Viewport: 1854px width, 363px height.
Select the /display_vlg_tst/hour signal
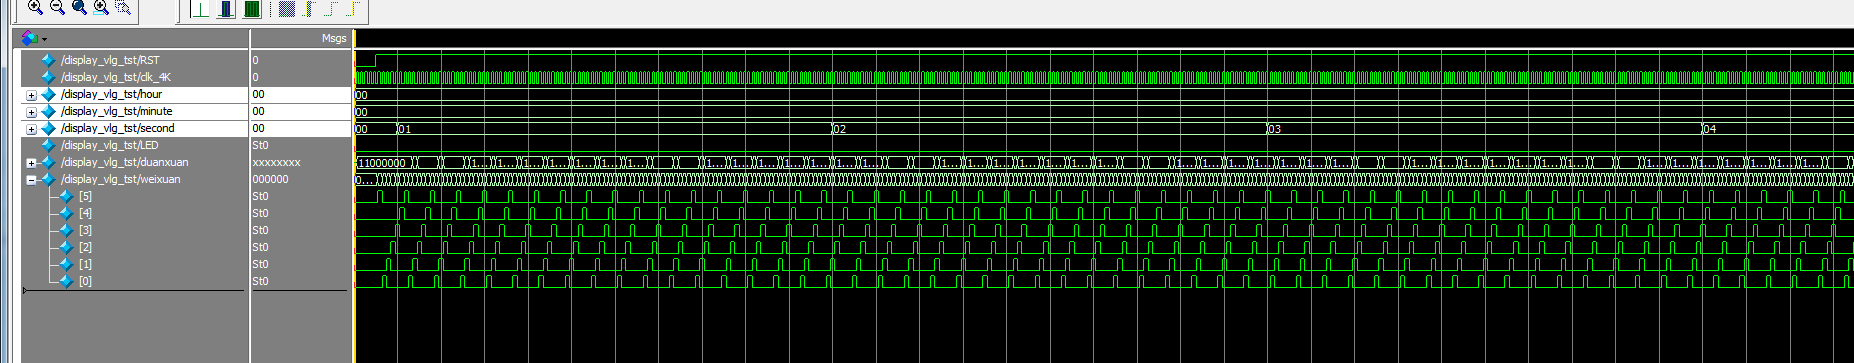point(111,94)
